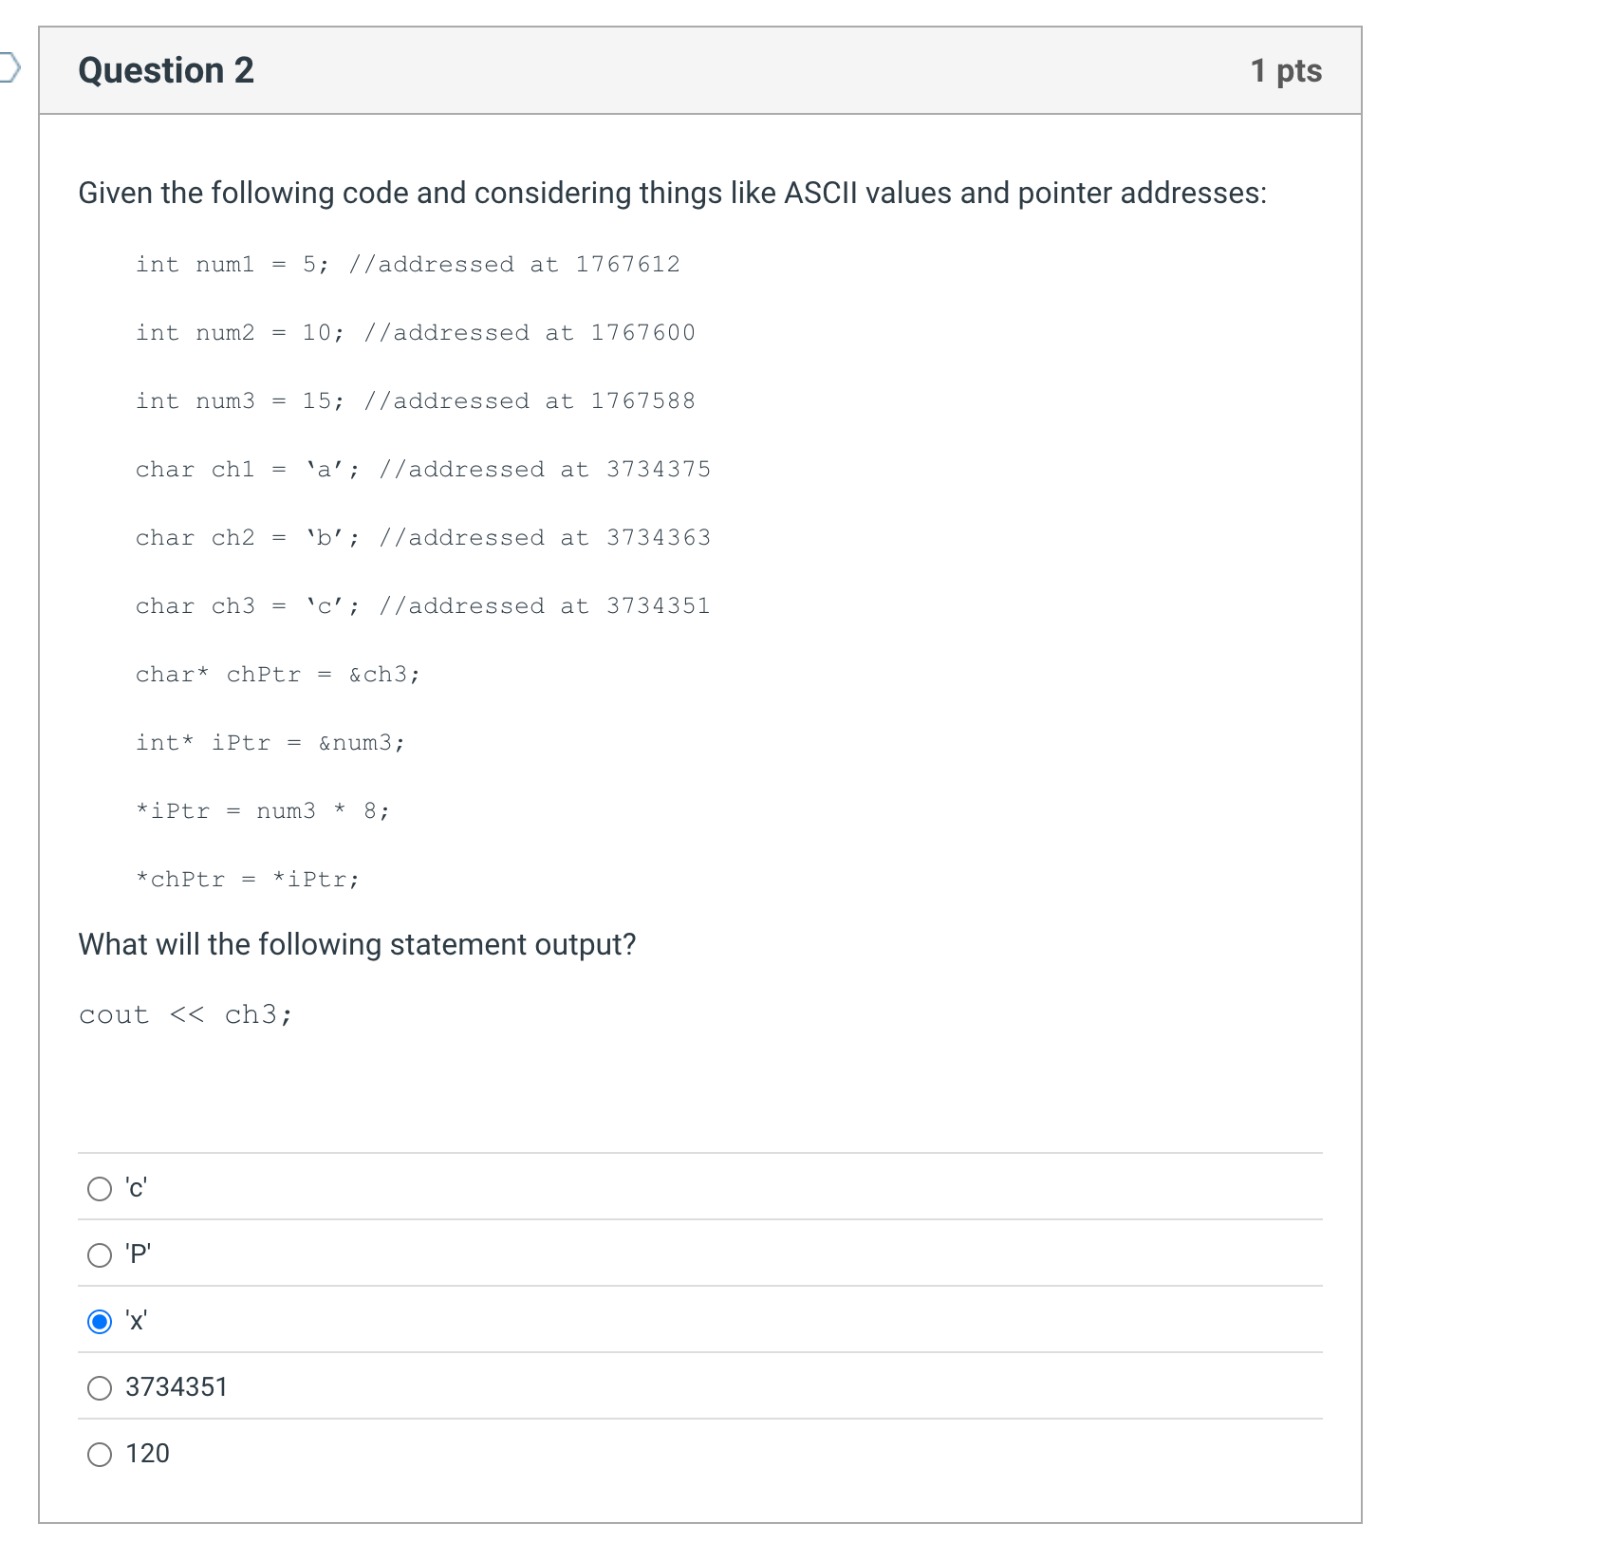Image resolution: width=1600 pixels, height=1560 pixels.
Task: Click the '*chPtr = *iPtr;' code line
Action: (246, 879)
